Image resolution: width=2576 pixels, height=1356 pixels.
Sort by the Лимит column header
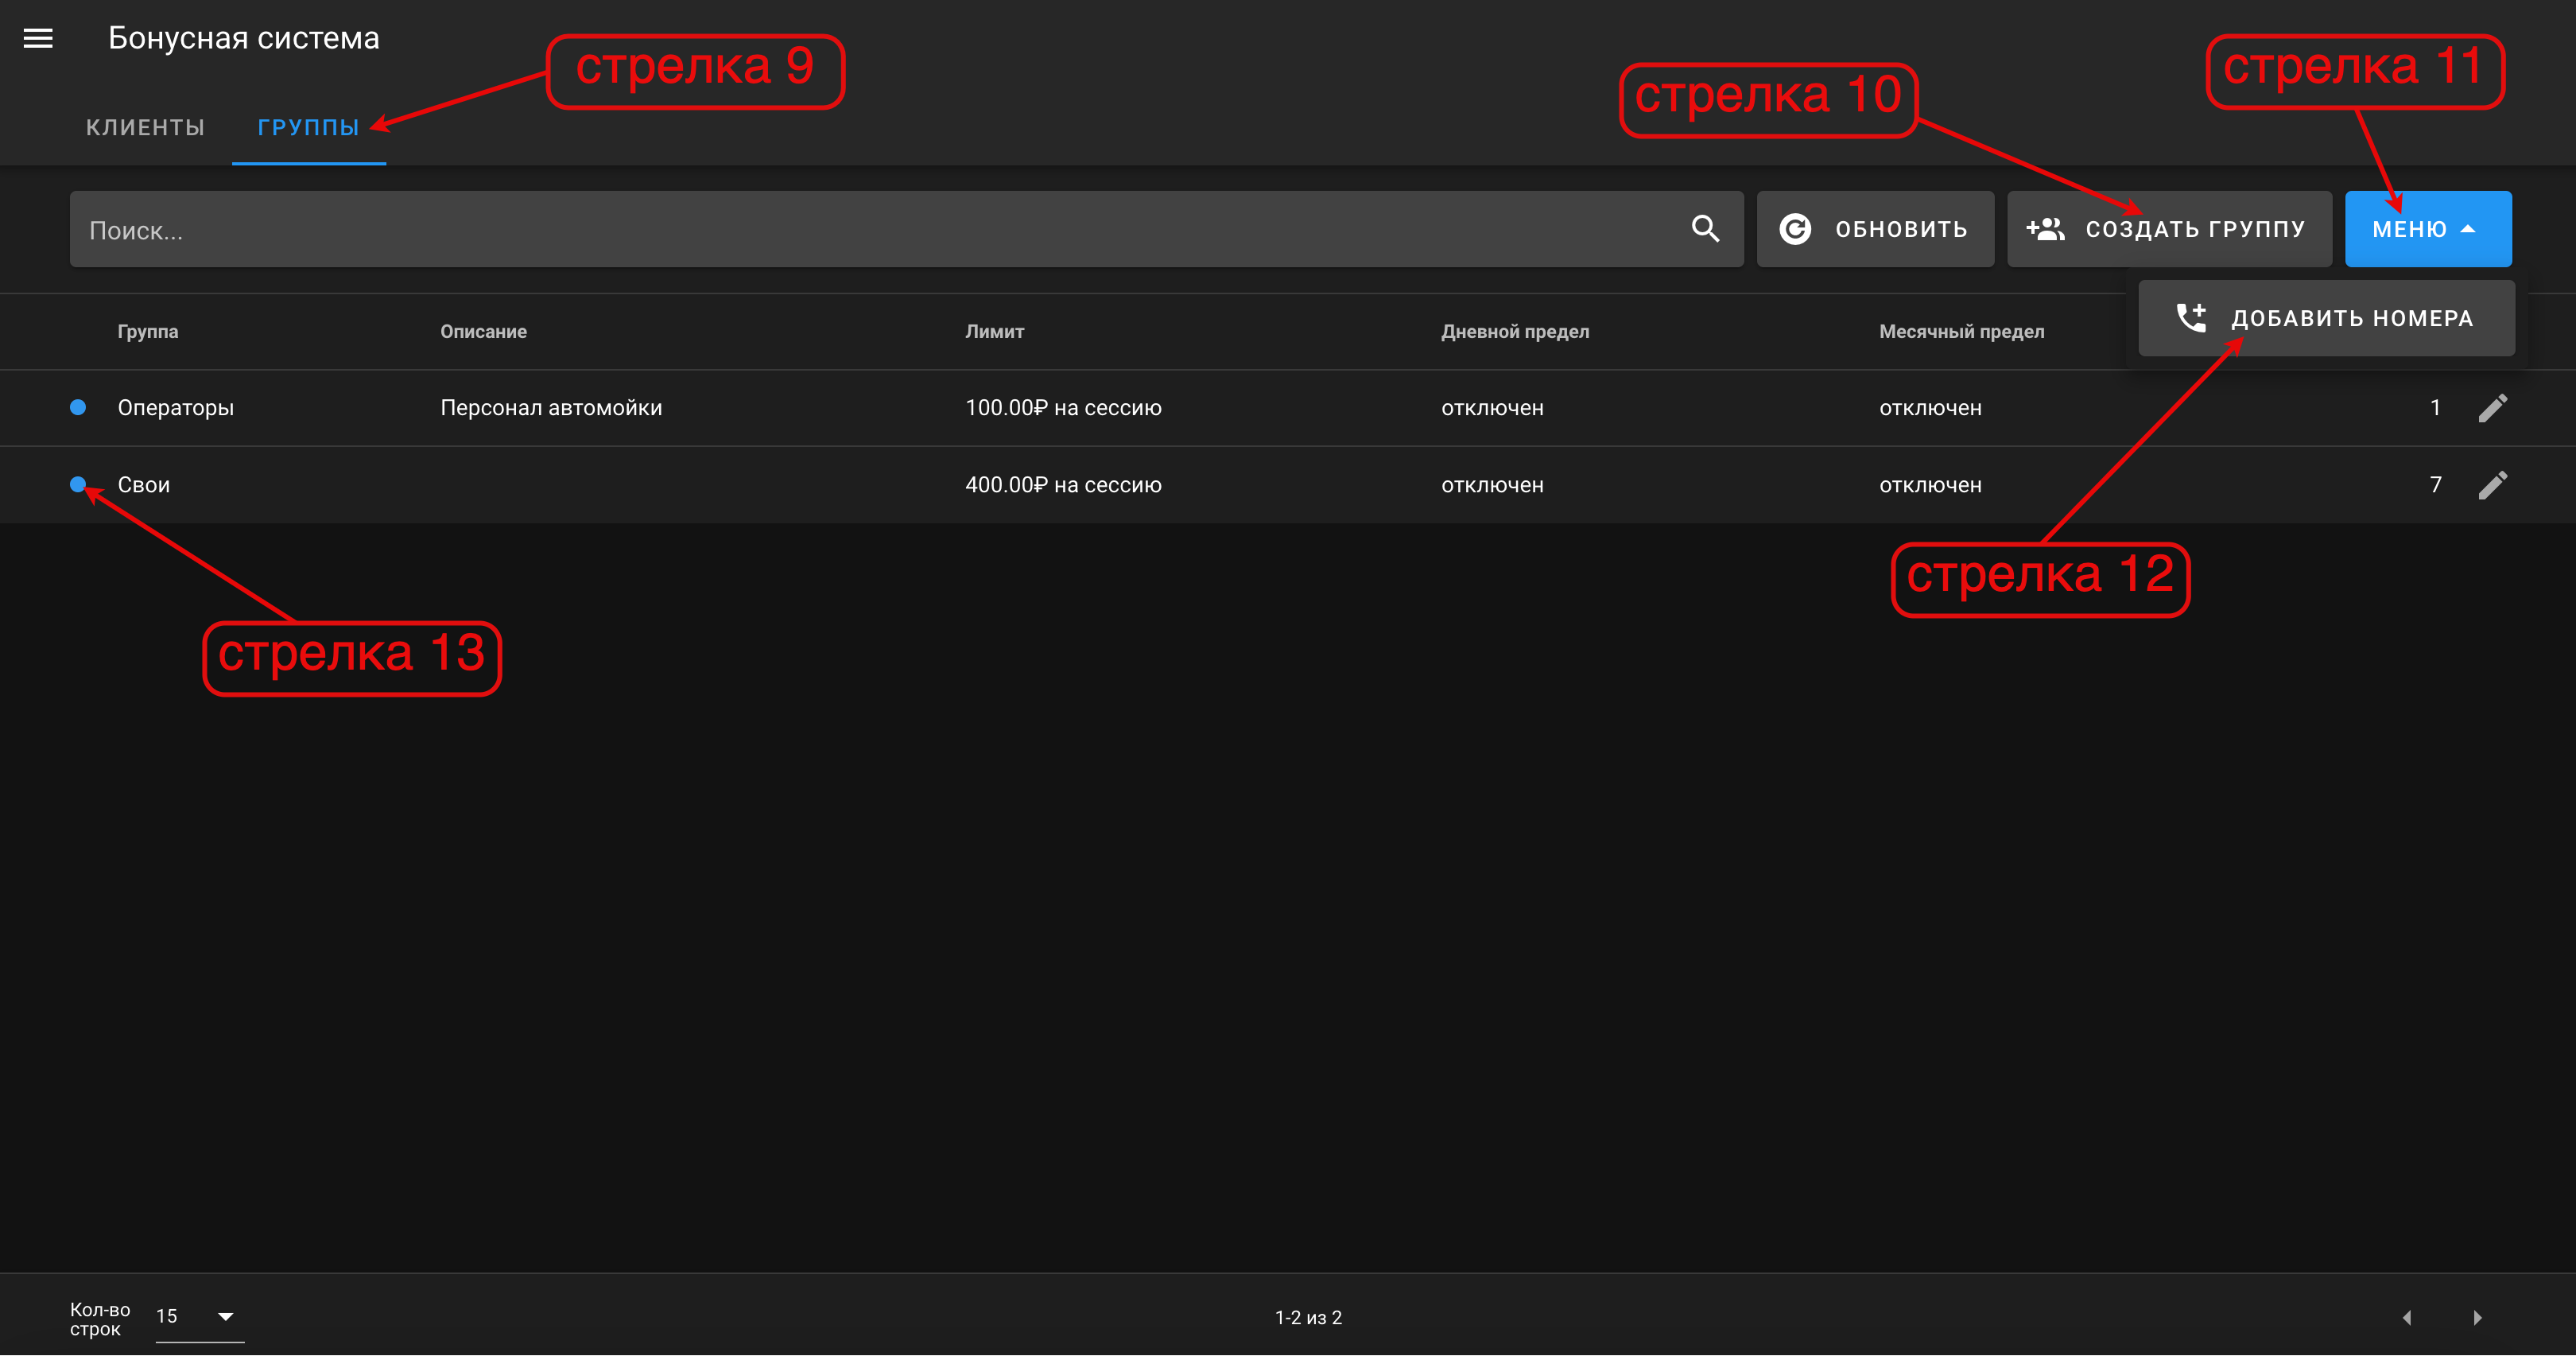click(994, 331)
